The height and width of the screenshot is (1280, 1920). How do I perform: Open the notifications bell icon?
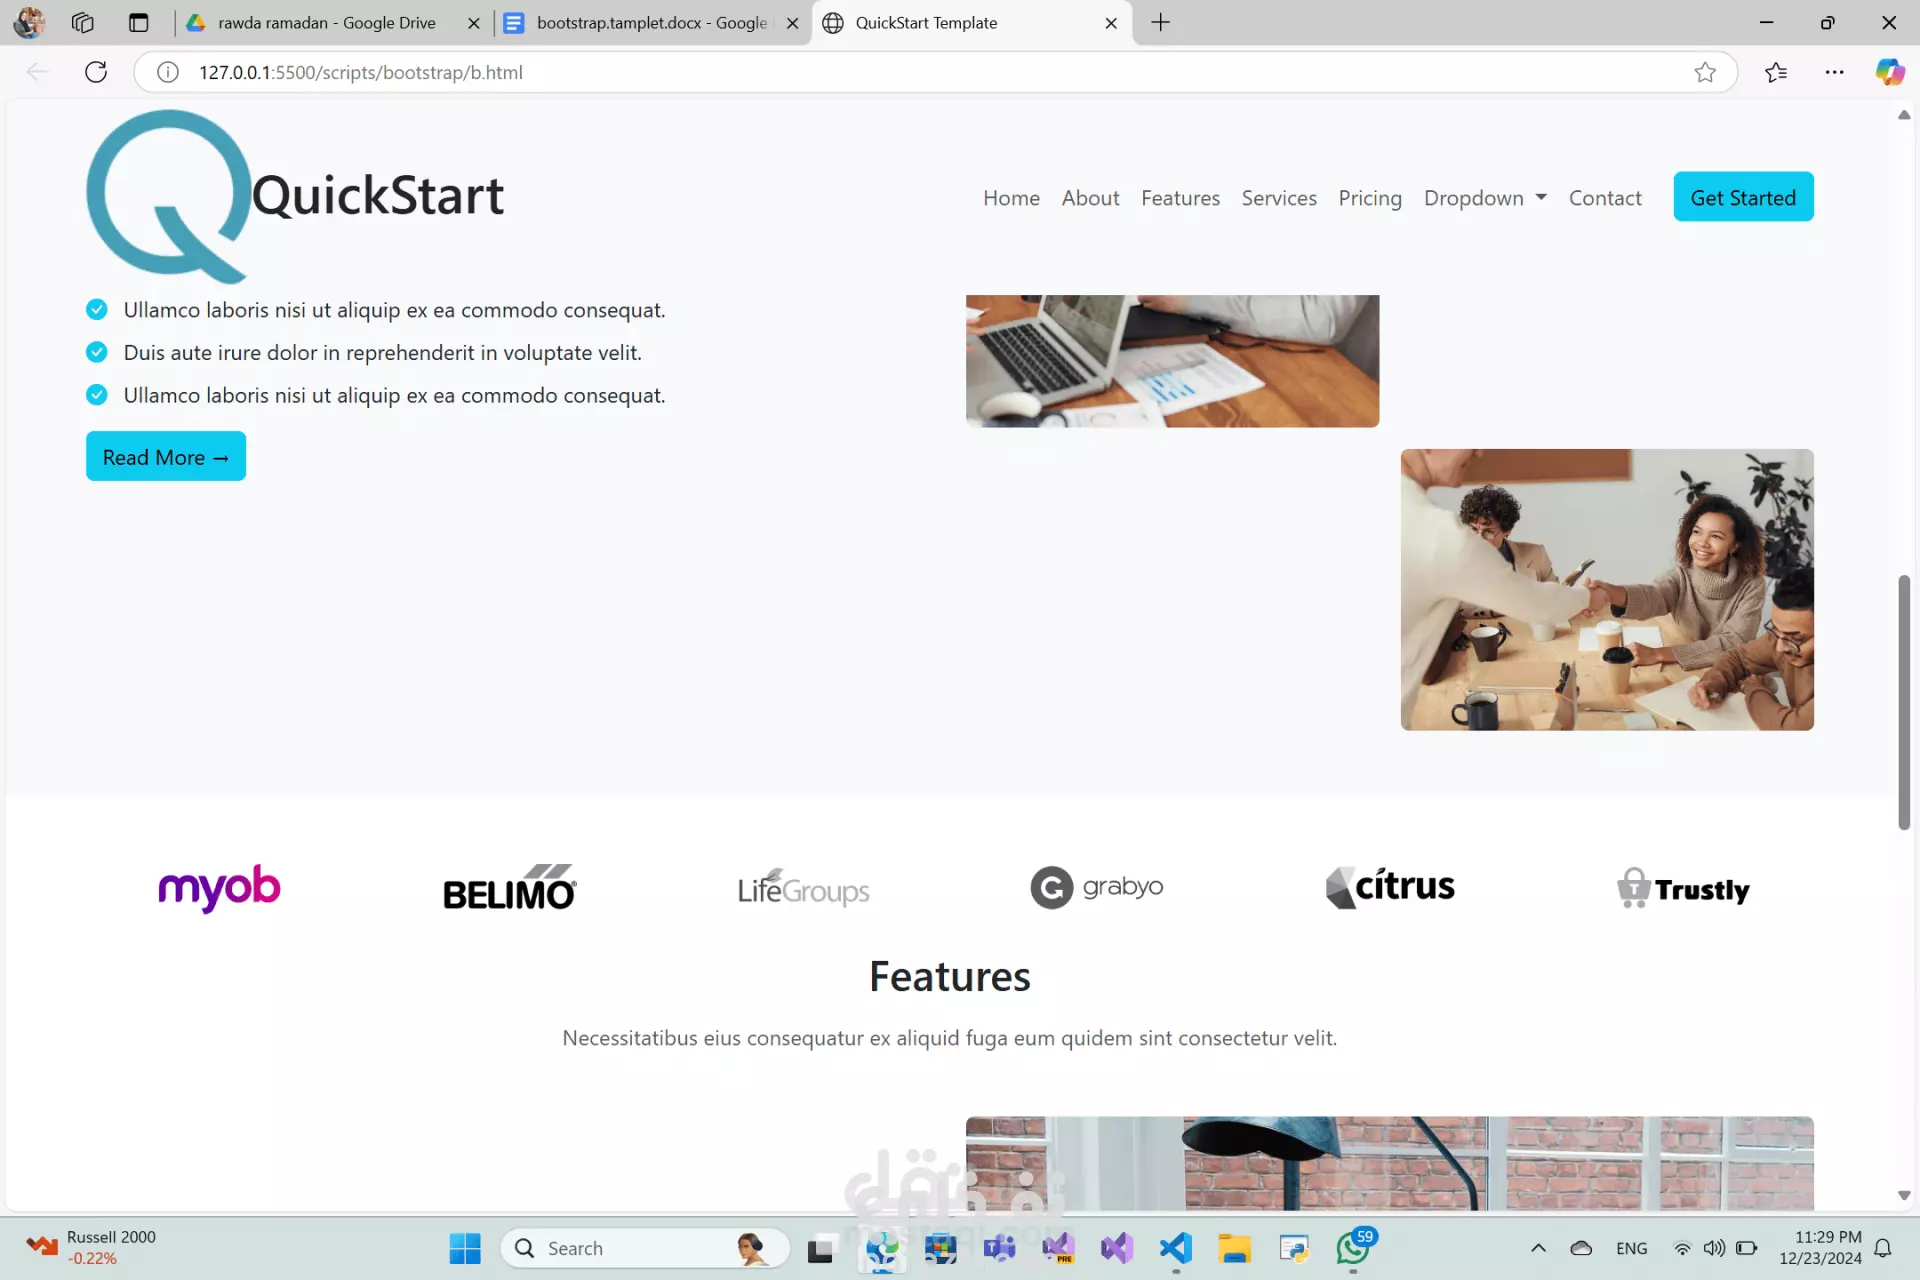1883,1248
